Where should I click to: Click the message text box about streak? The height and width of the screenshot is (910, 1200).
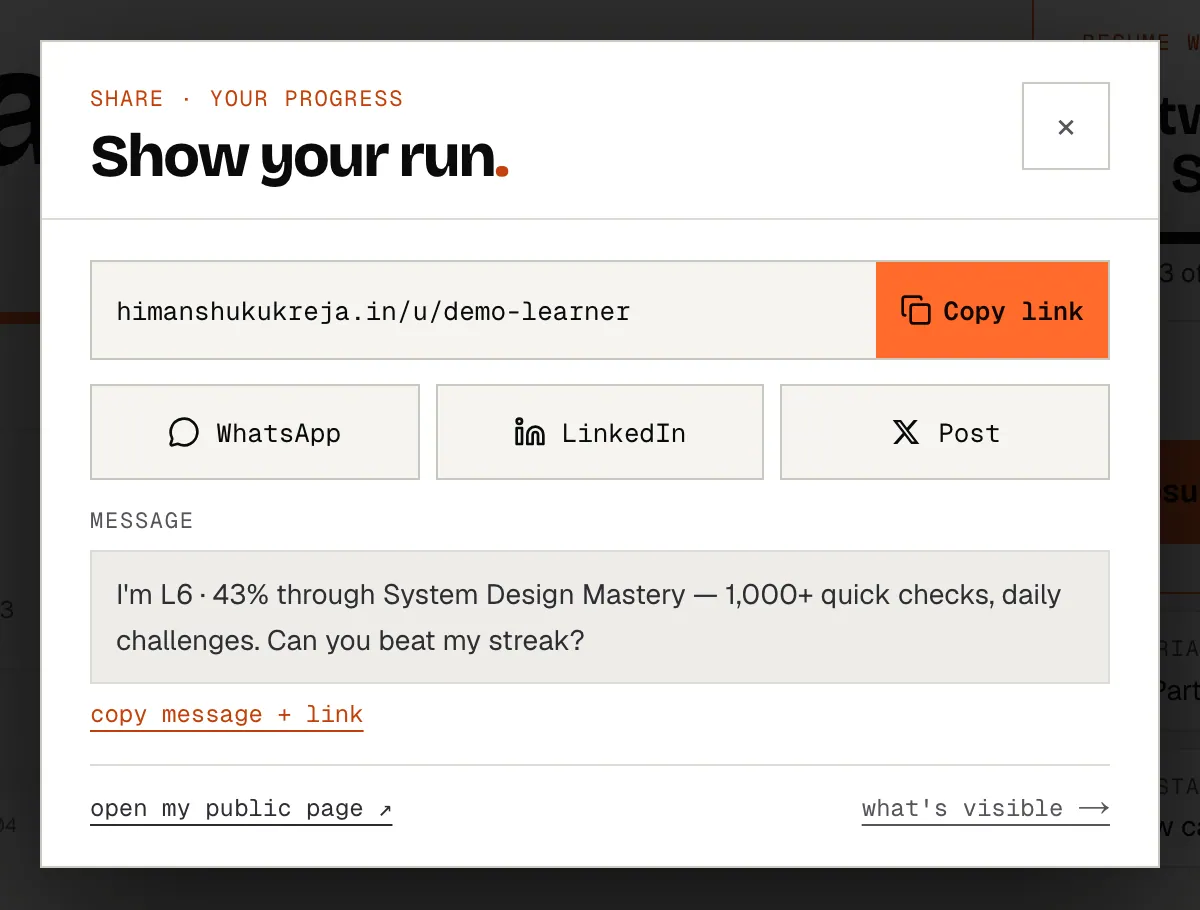coord(600,617)
